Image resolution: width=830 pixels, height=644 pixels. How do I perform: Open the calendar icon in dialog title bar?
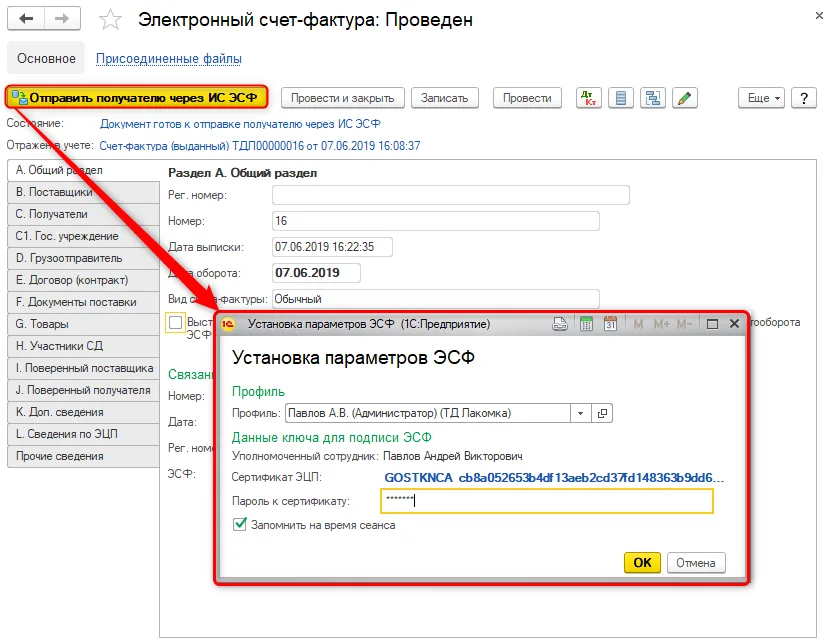point(610,324)
